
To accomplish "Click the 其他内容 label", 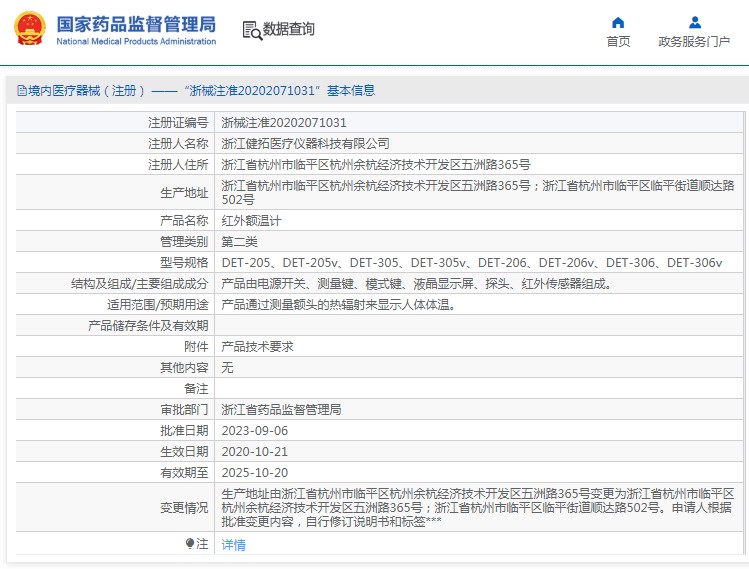I will pyautogui.click(x=184, y=367).
